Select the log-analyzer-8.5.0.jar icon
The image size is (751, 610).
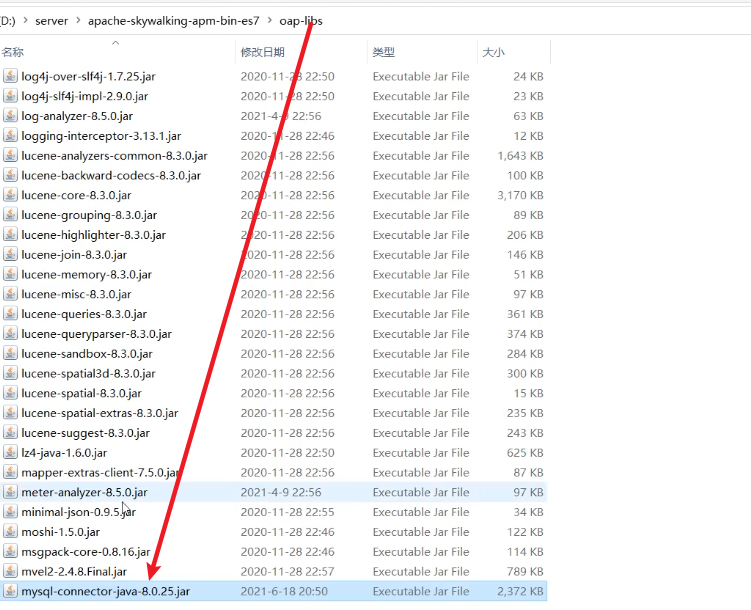point(10,116)
